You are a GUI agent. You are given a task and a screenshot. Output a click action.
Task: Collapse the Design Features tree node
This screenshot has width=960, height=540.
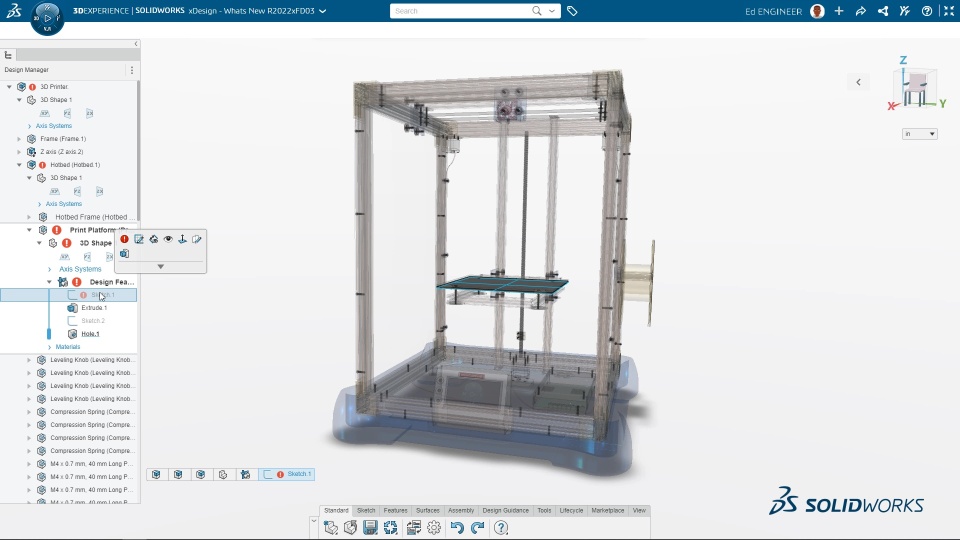(x=50, y=282)
